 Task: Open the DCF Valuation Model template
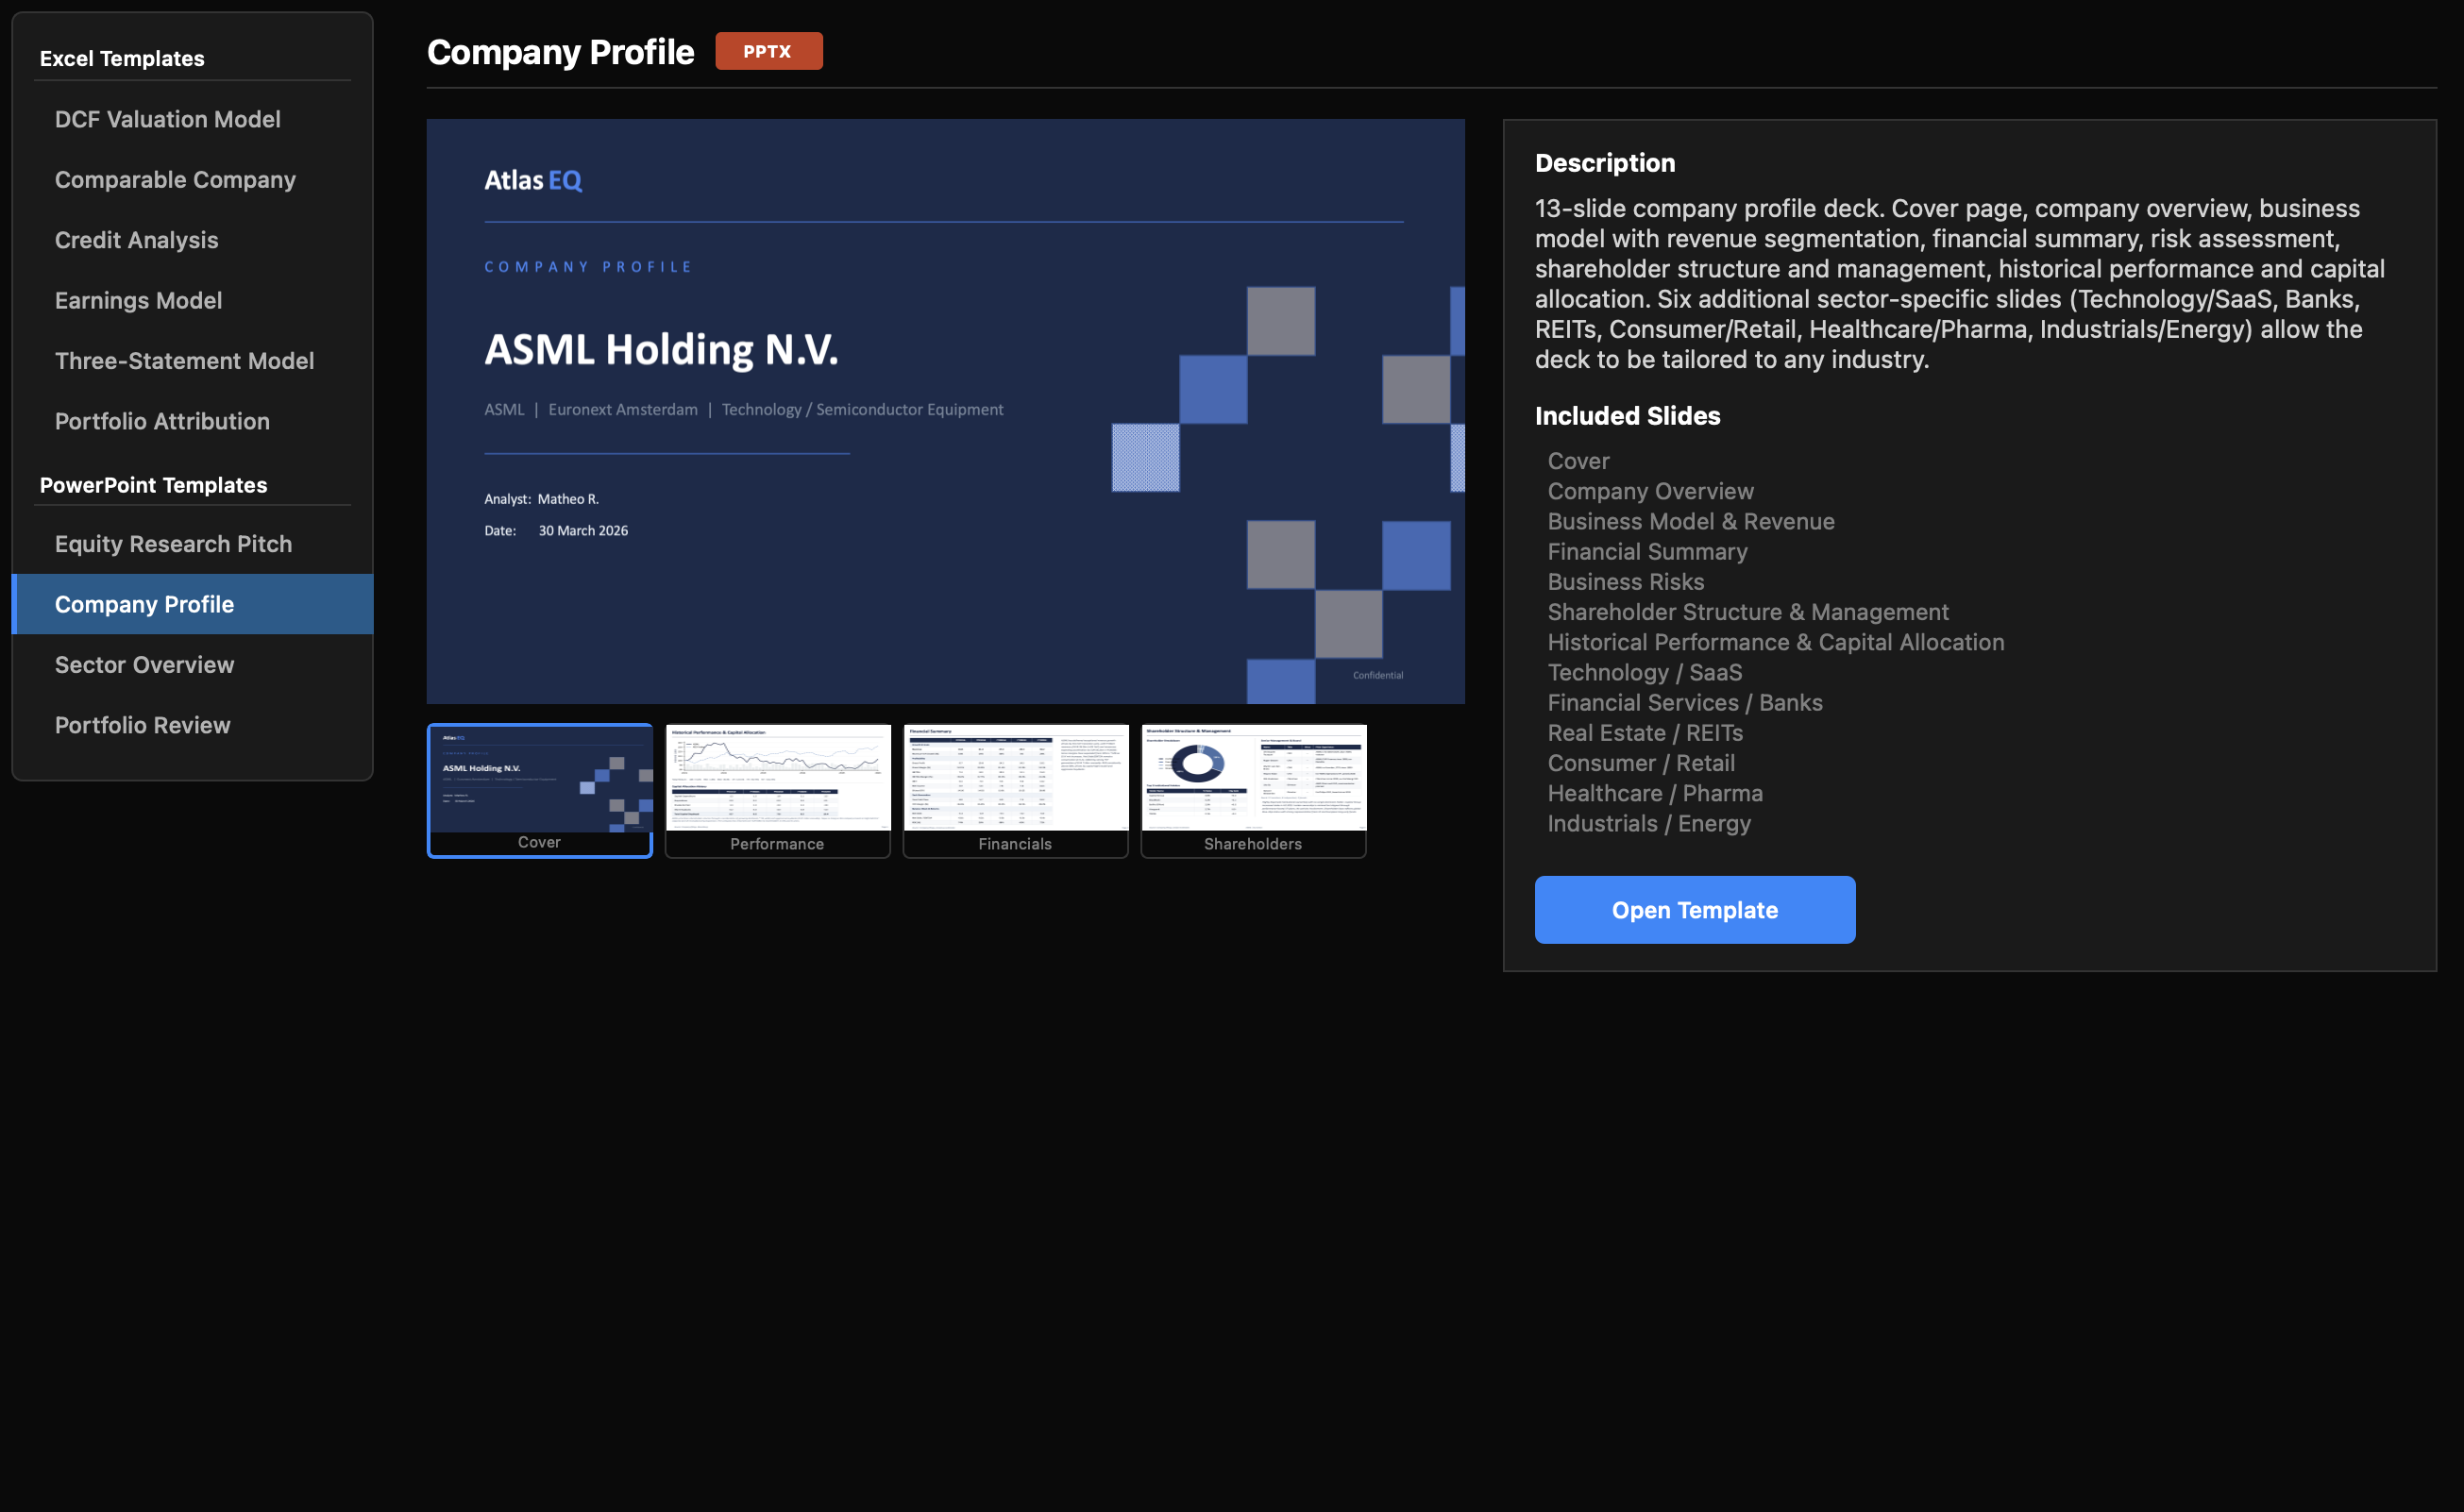(x=192, y=119)
